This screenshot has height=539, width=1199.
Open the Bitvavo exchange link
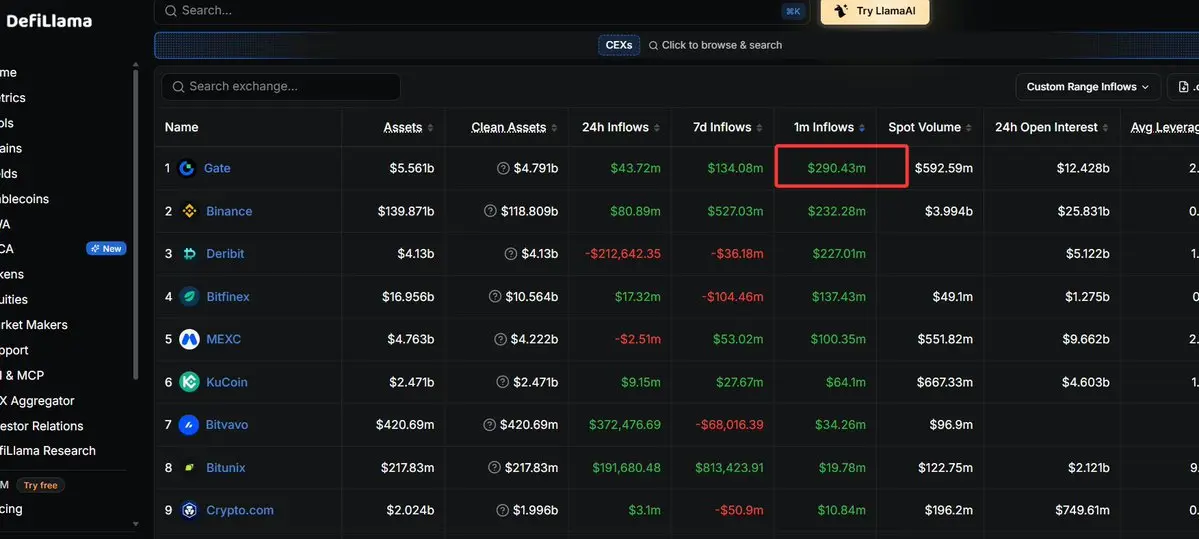tap(226, 425)
